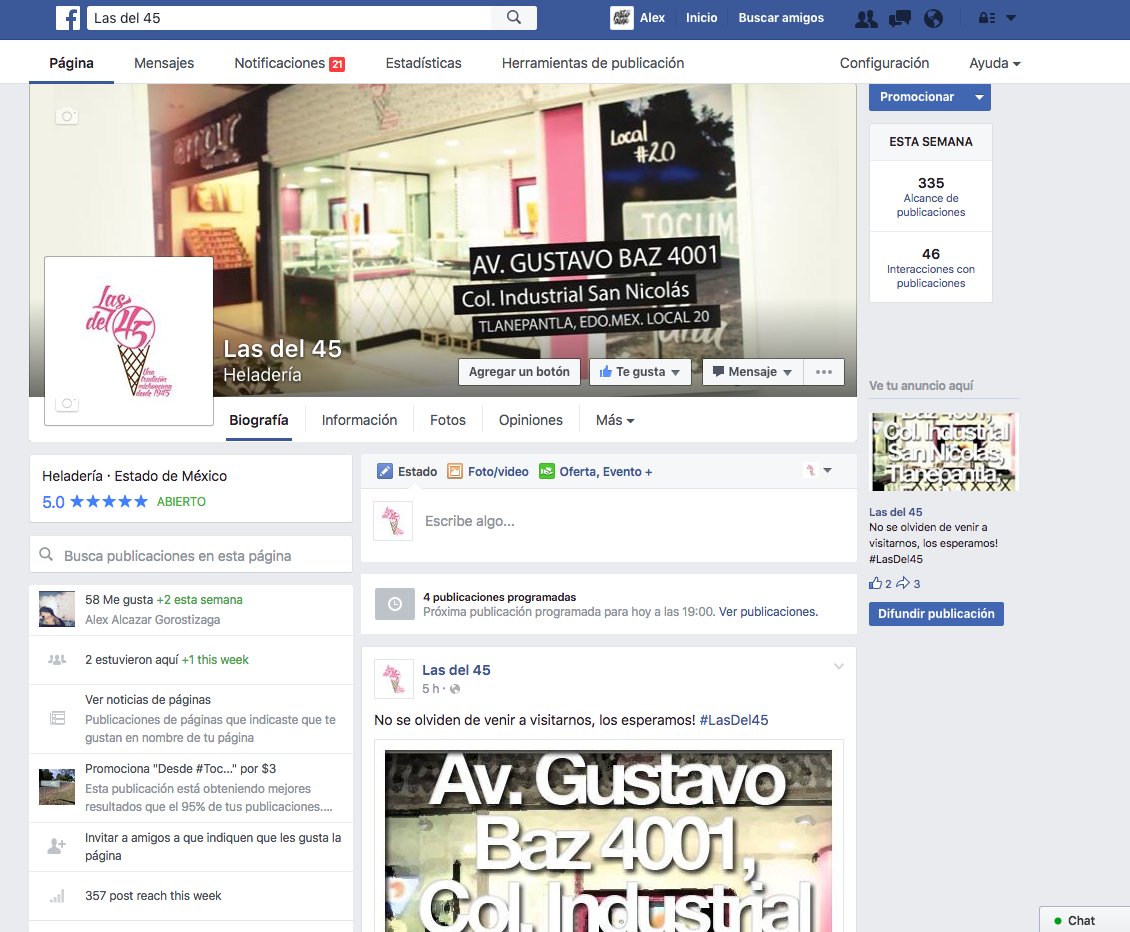Open the Estadísticas tab
1130x932 pixels.
[423, 63]
